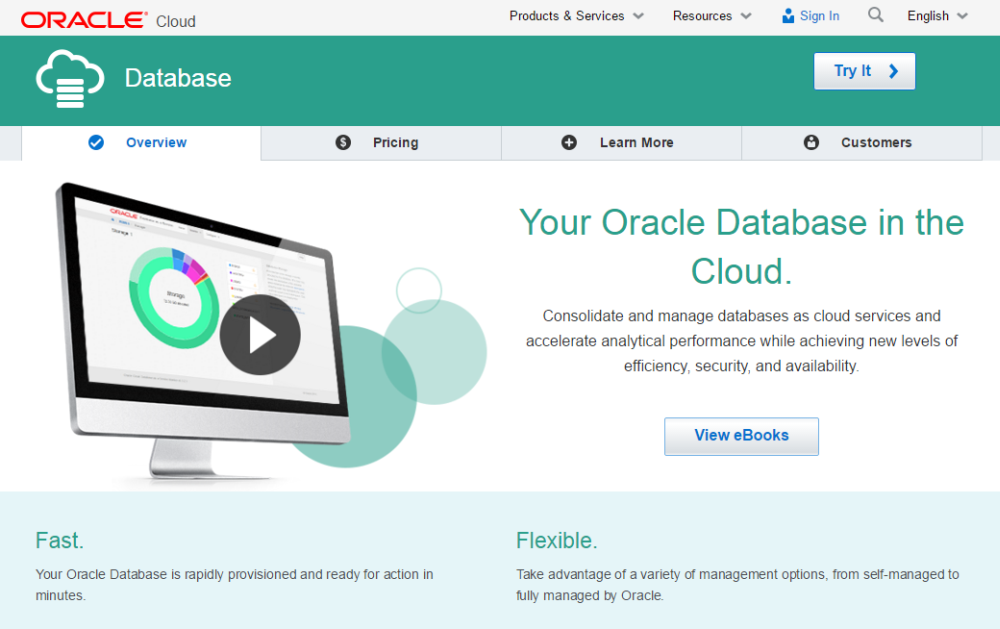Click the Sign In link
This screenshot has width=1000, height=629.
click(817, 15)
